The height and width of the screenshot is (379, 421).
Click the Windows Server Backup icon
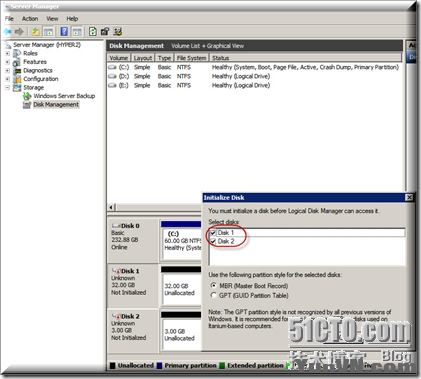click(x=27, y=96)
